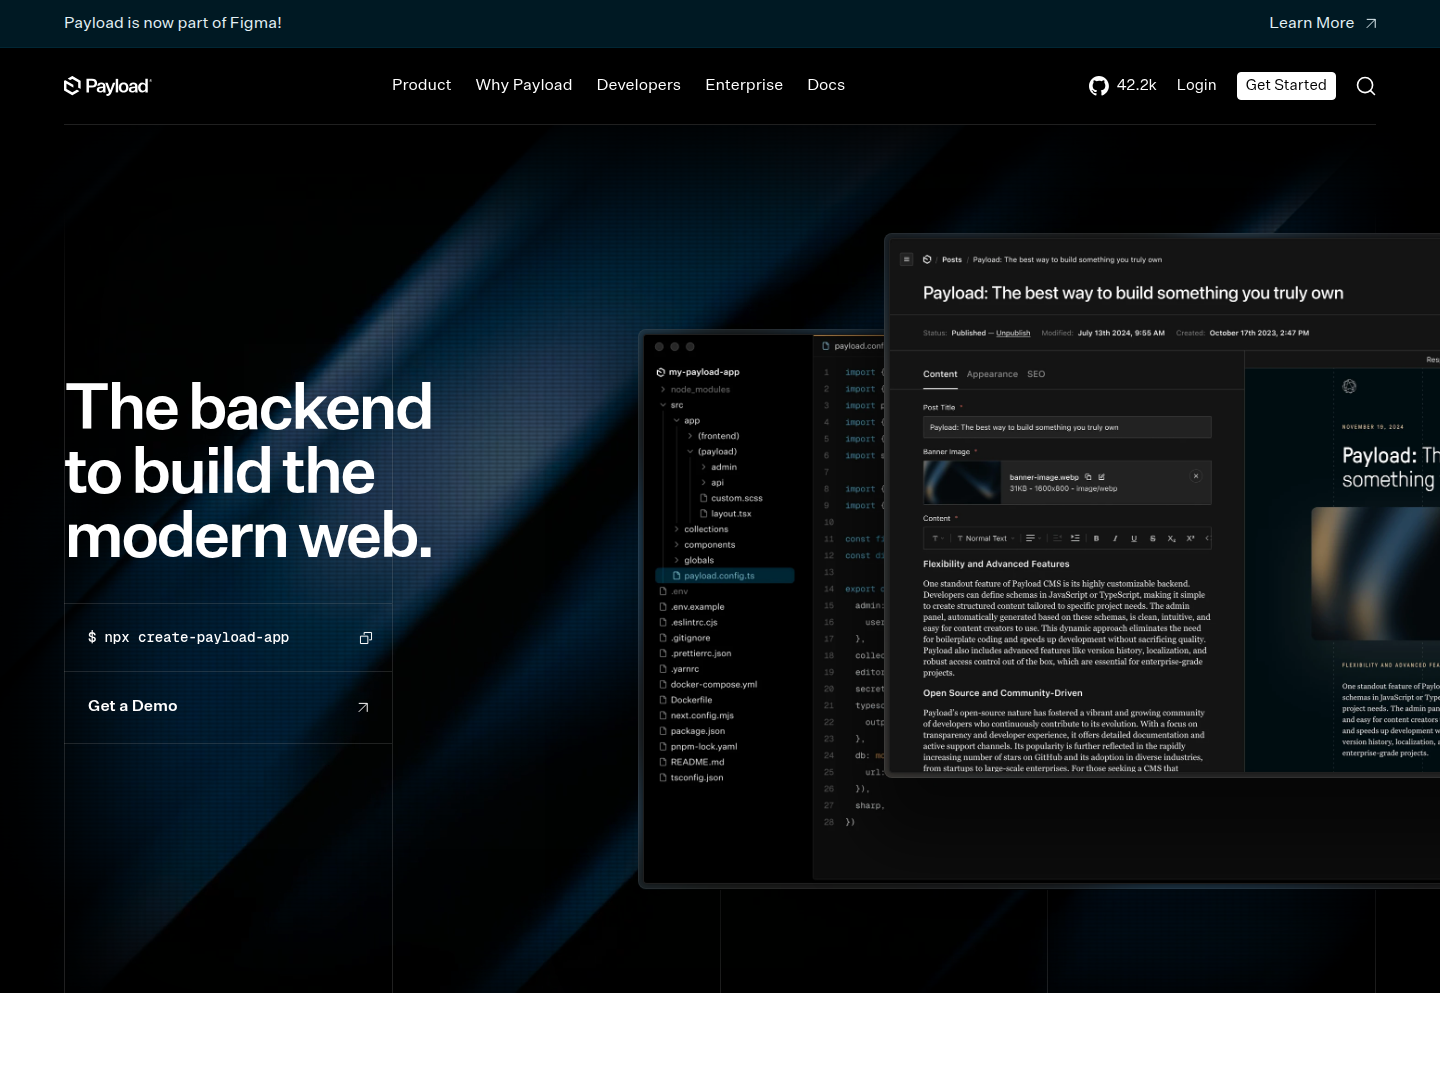Open the GitHub repository icon link
Screen dimensions: 1440x1080
point(1099,86)
